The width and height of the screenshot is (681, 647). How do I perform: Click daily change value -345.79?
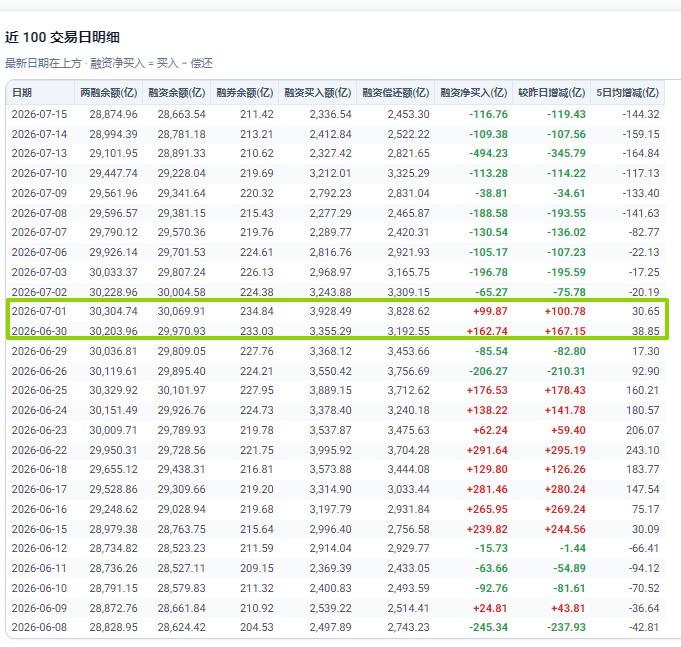coord(566,153)
